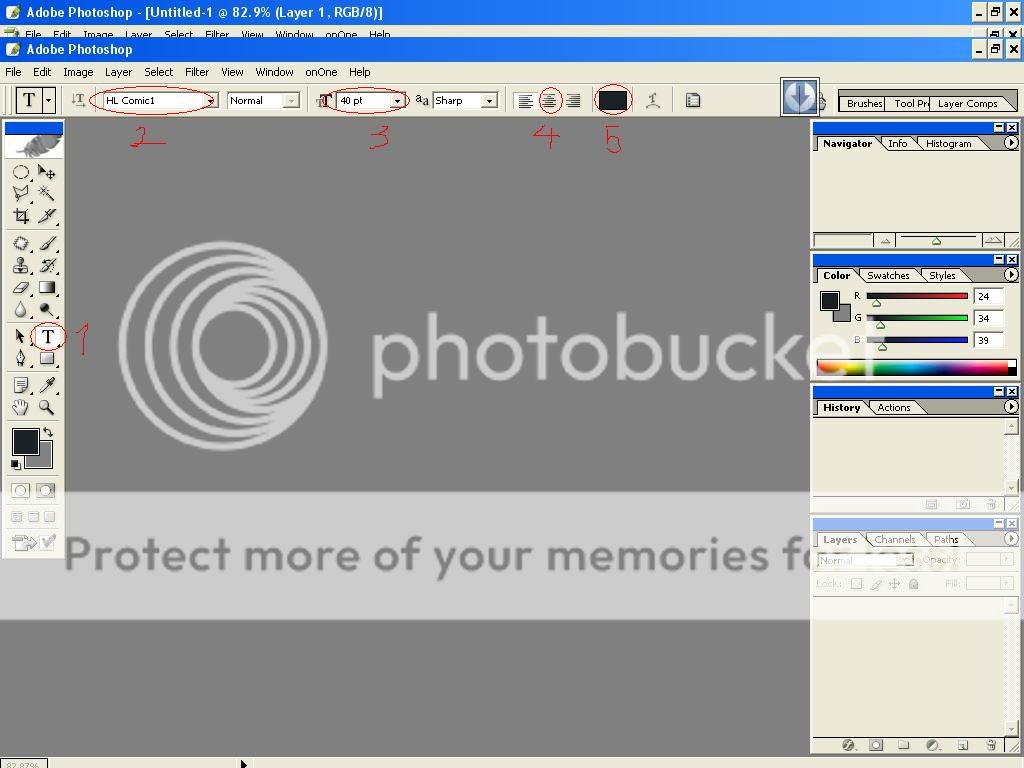Select the Rectangle shape tool
This screenshot has width=1024, height=768.
[46, 359]
